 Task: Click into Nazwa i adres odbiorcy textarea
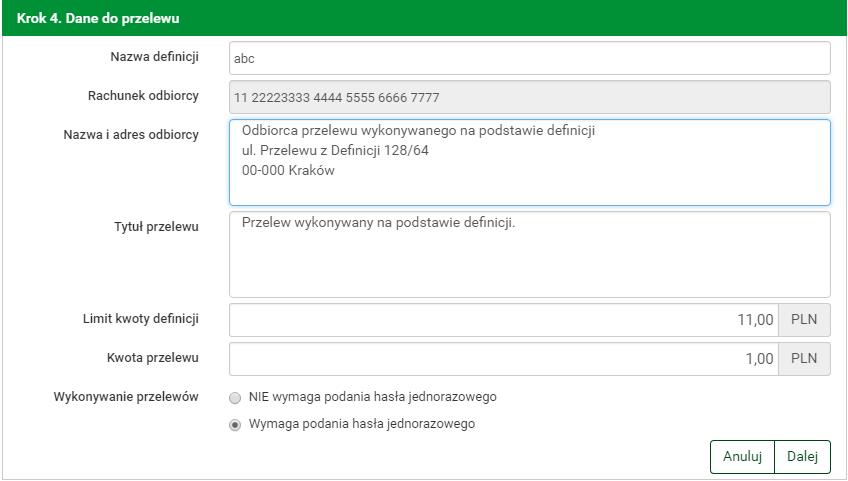coord(529,162)
